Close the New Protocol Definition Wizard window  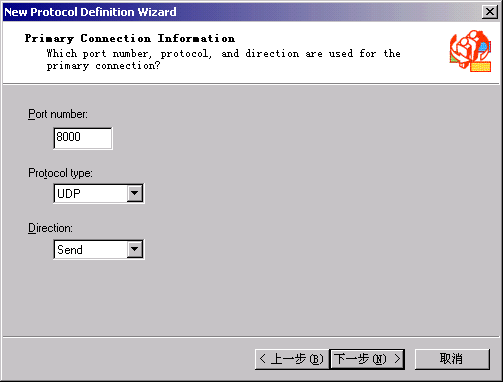(x=490, y=12)
